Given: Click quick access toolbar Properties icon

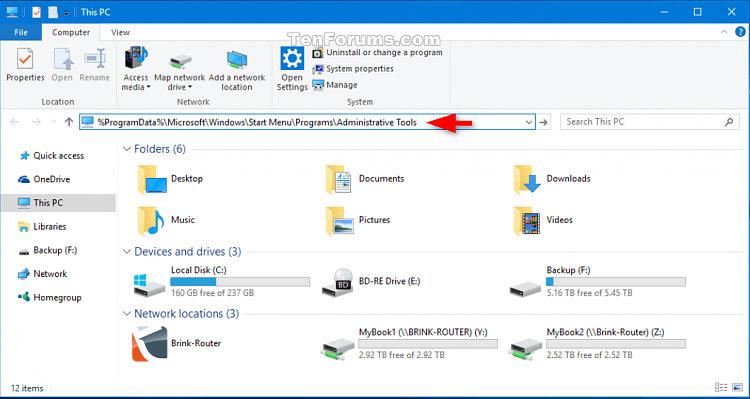Looking at the screenshot, I should (x=36, y=12).
